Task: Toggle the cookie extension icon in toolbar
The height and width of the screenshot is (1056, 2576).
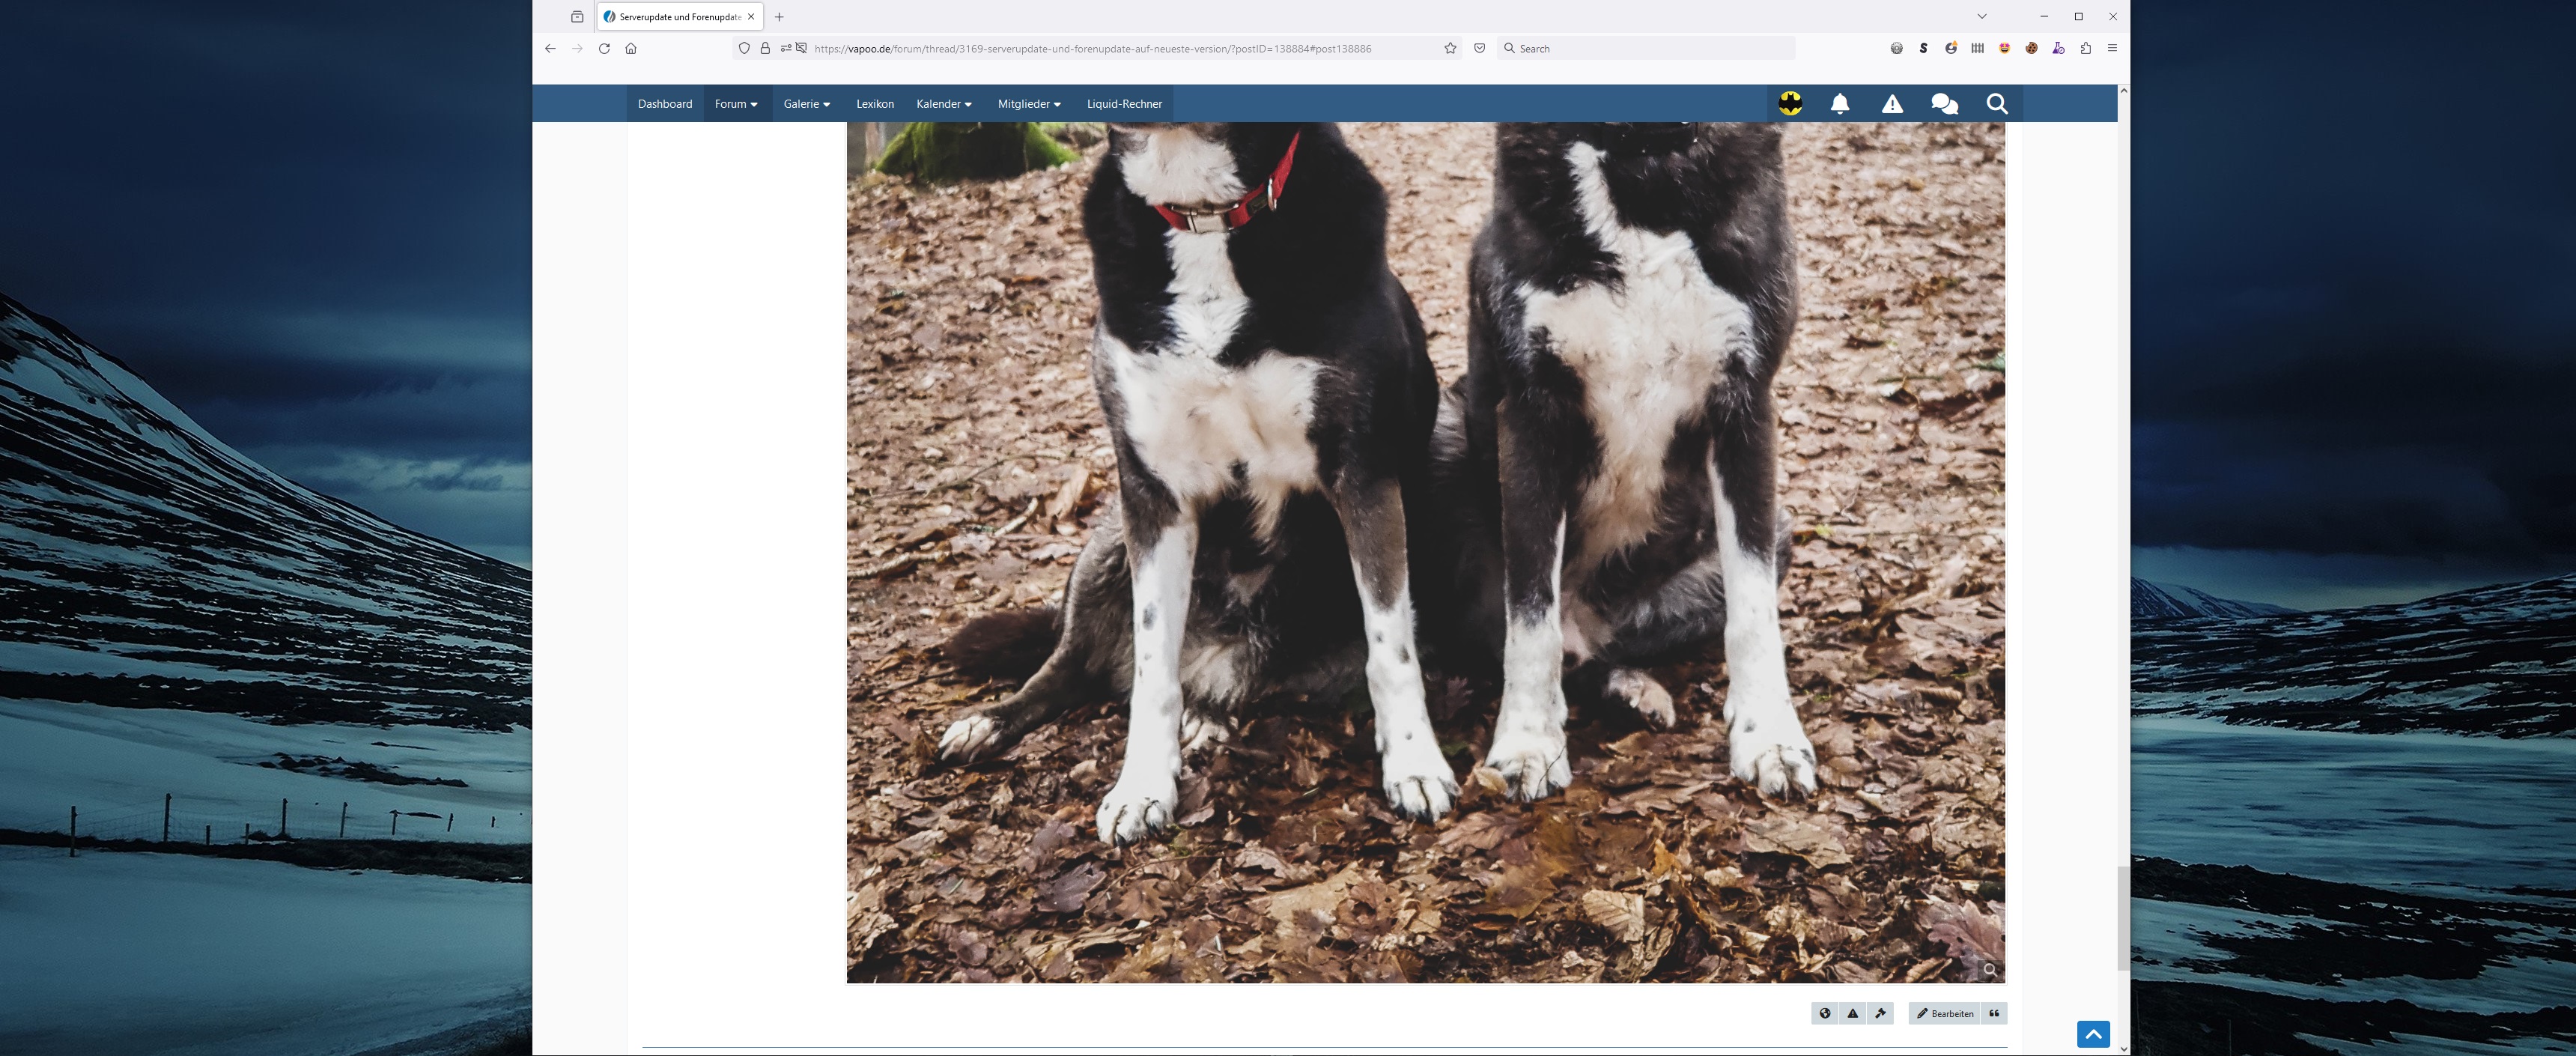Action: (2031, 48)
